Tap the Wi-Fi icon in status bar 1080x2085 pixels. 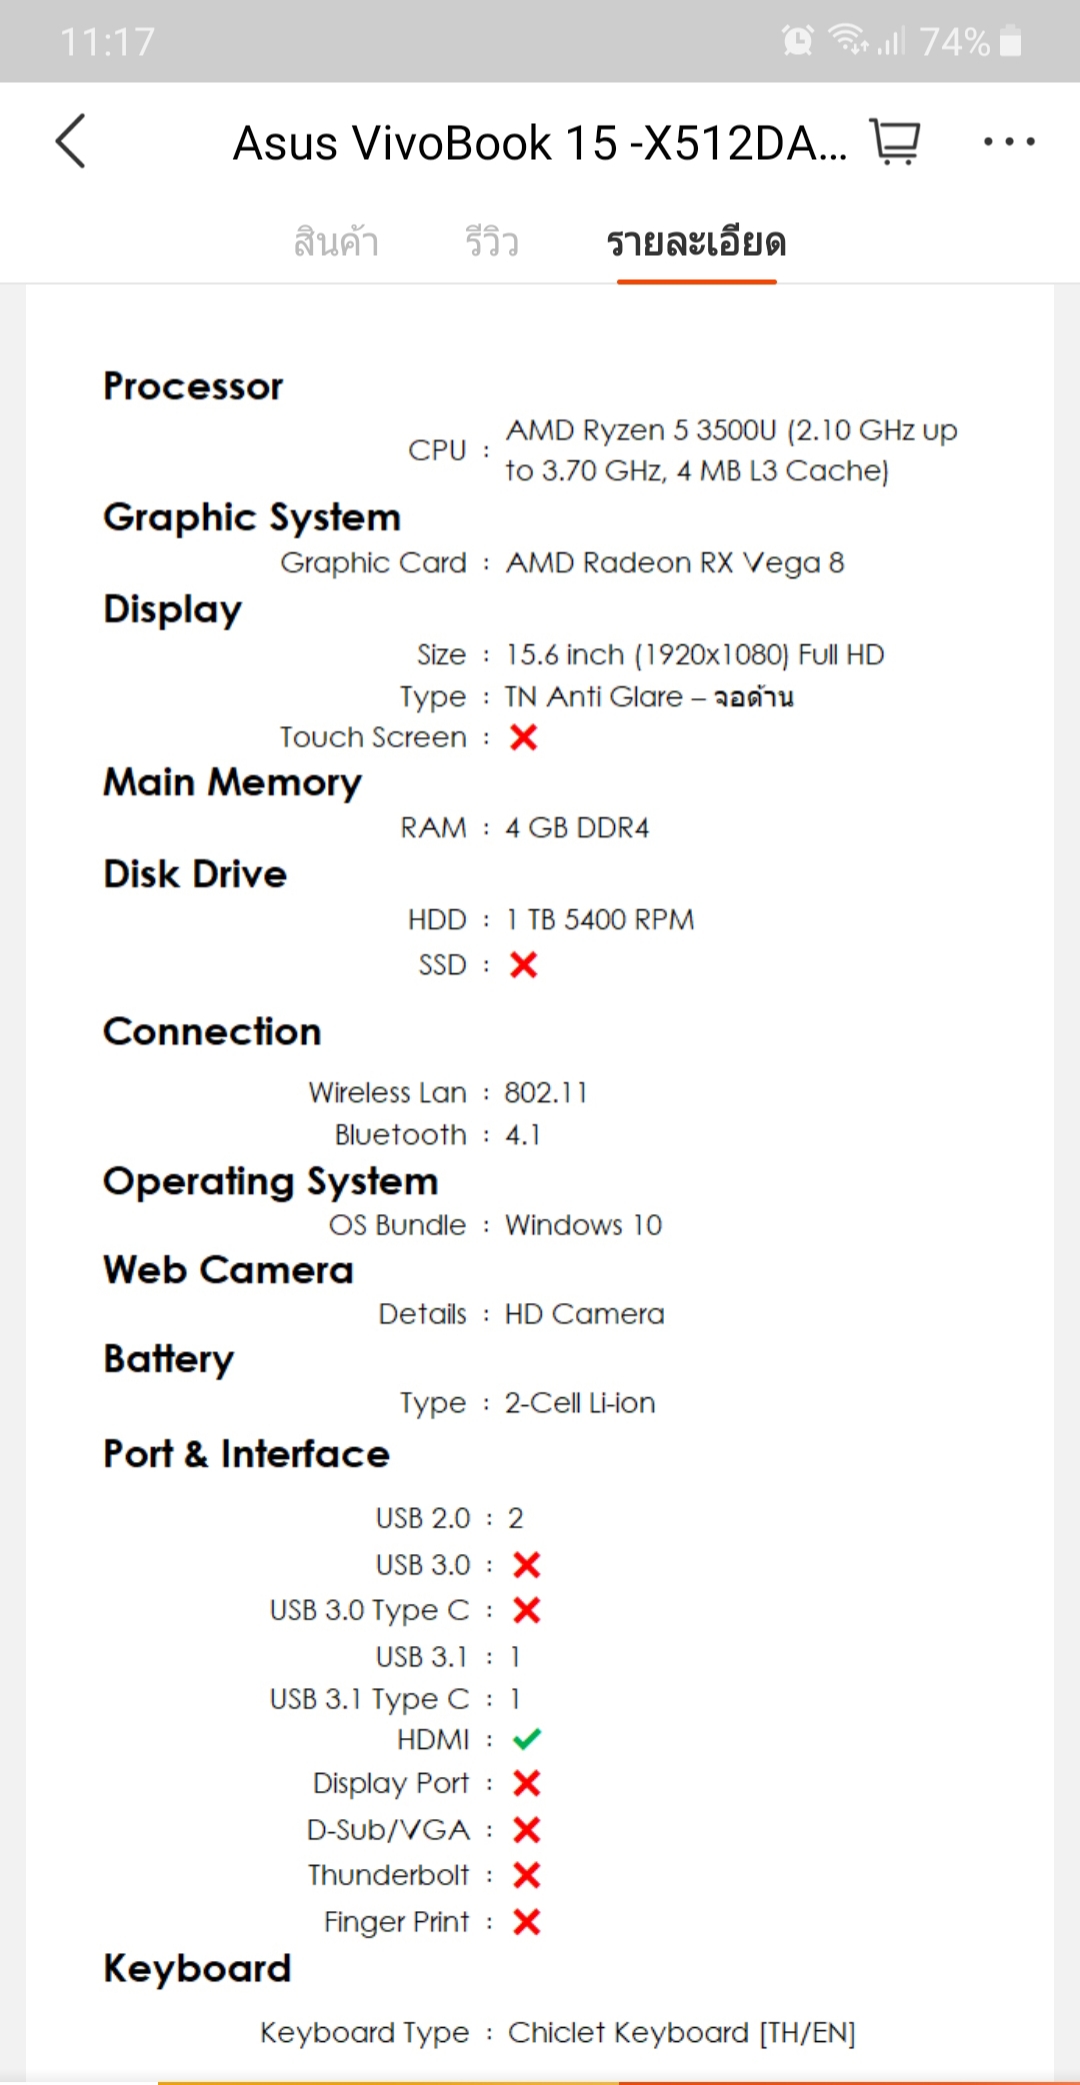pos(848,39)
